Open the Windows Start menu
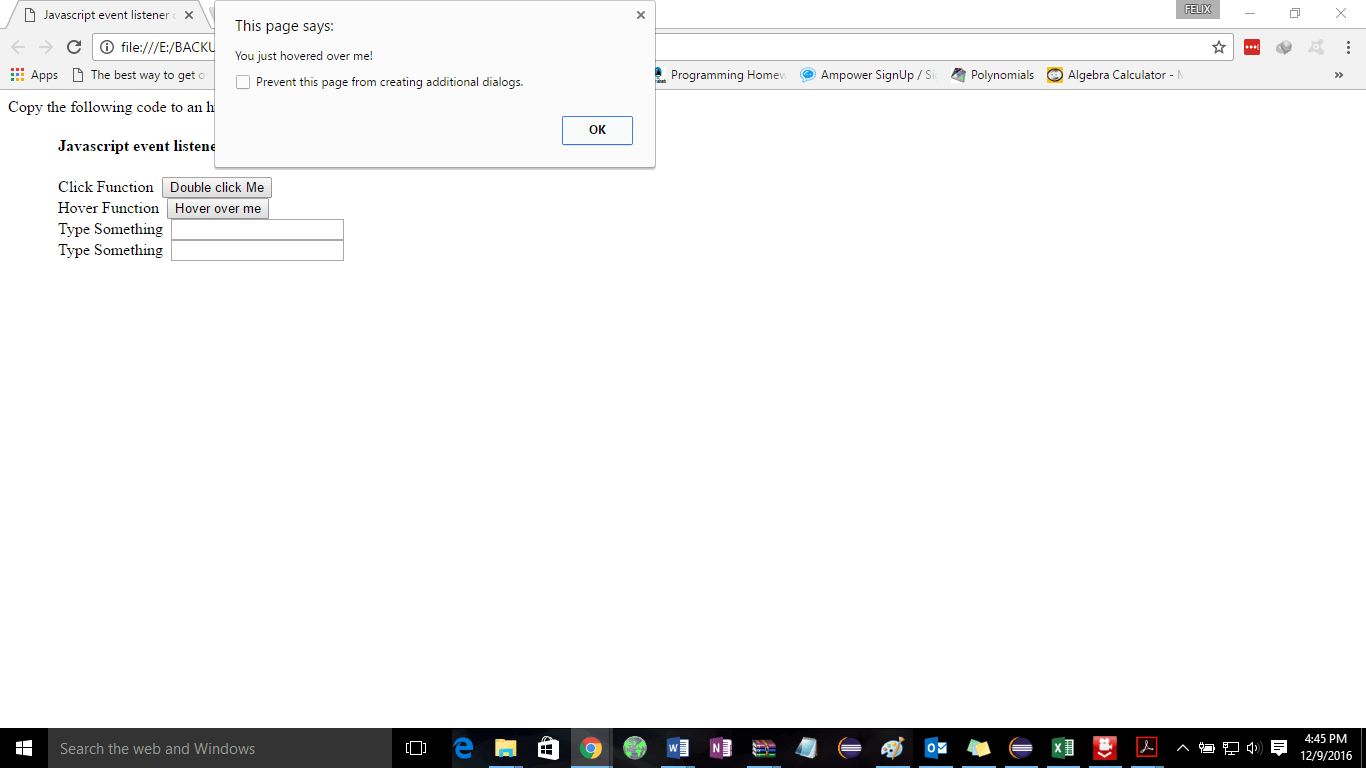1366x768 pixels. 24,748
